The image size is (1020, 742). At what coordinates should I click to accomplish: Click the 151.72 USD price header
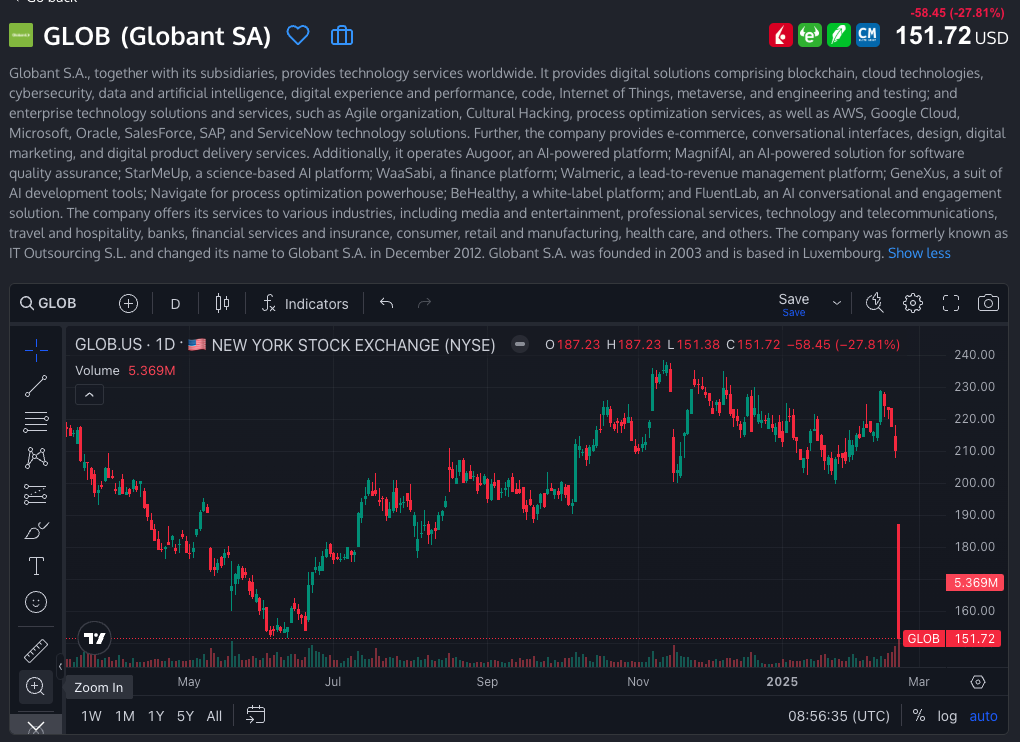point(952,36)
